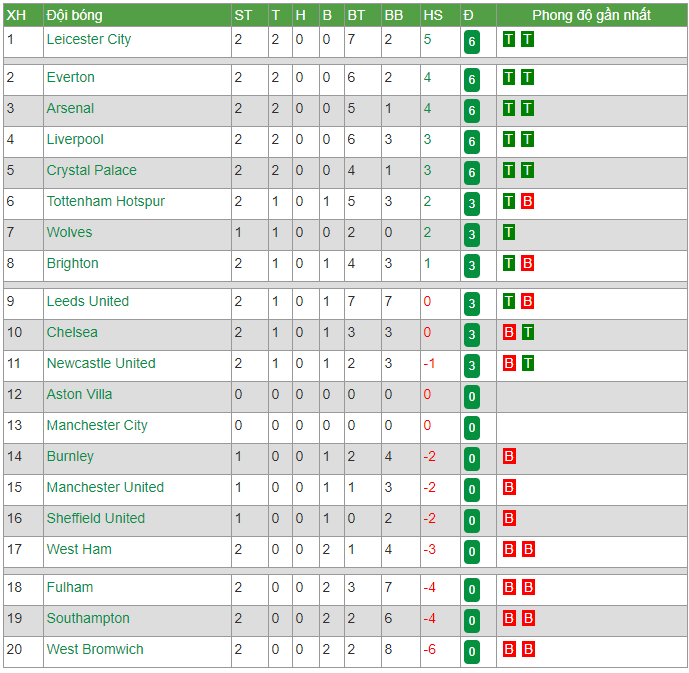Click Wolves' green T form badge
This screenshot has height=673, width=689.
pos(509,232)
